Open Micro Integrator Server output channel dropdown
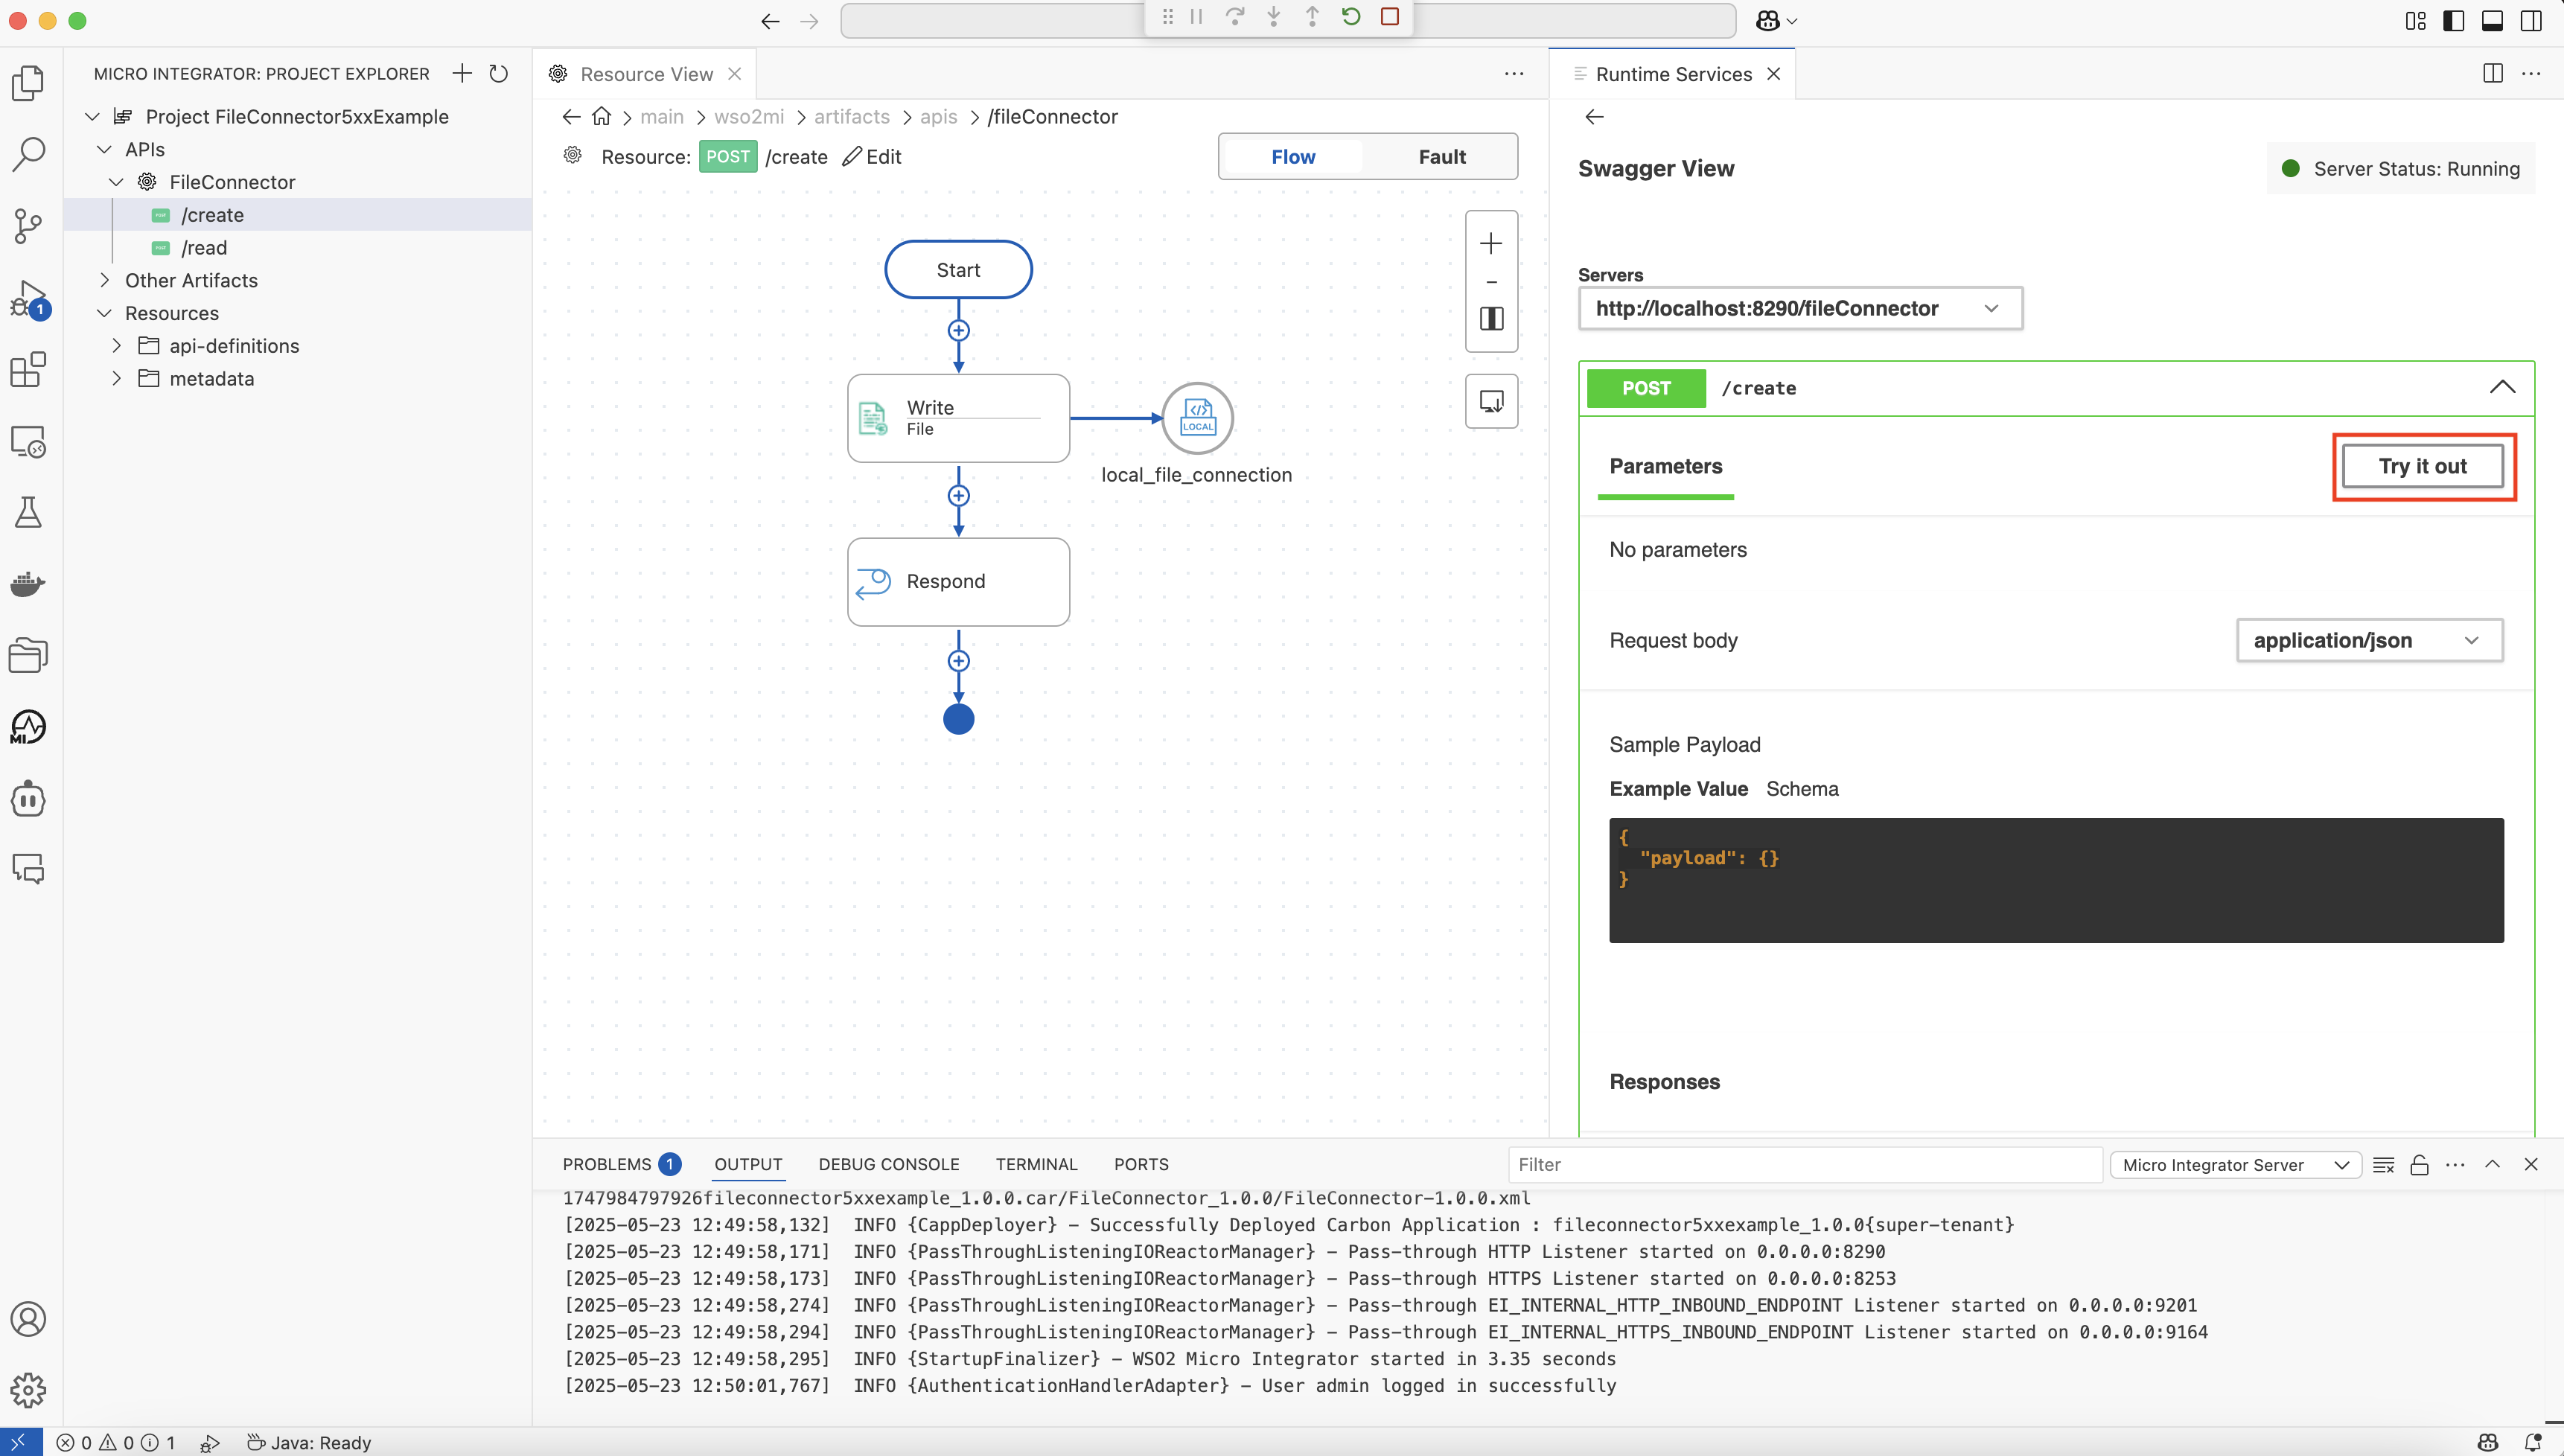The width and height of the screenshot is (2564, 1456). click(x=2235, y=1164)
